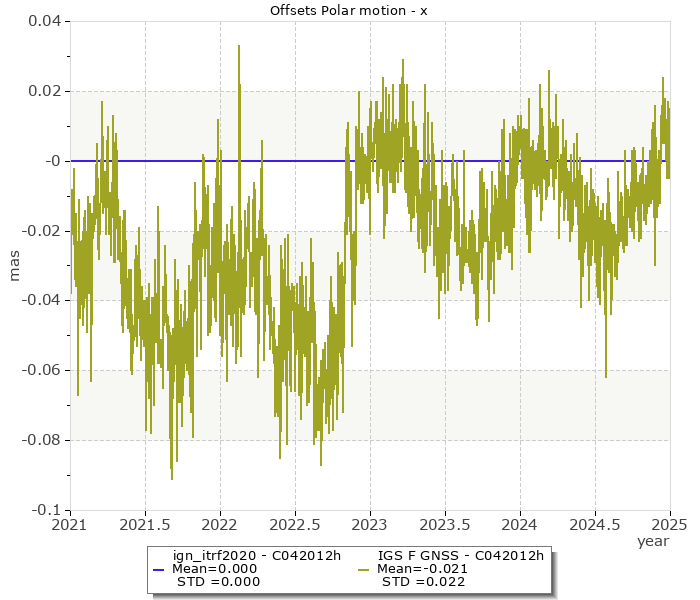Viewport: 700px width, 600px height.
Task: Click the -0.1 y-axis tick label
Action: [x=46, y=510]
